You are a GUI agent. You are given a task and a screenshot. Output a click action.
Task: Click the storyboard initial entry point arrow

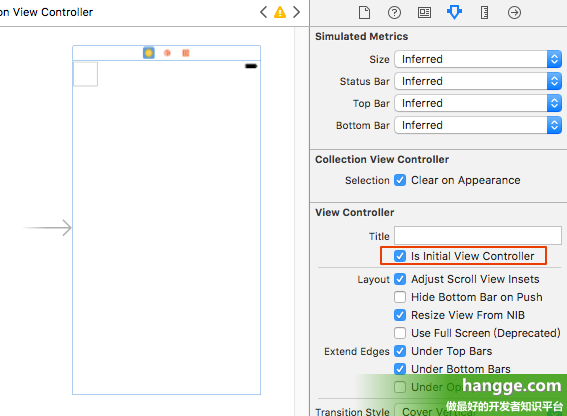pyautogui.click(x=47, y=228)
